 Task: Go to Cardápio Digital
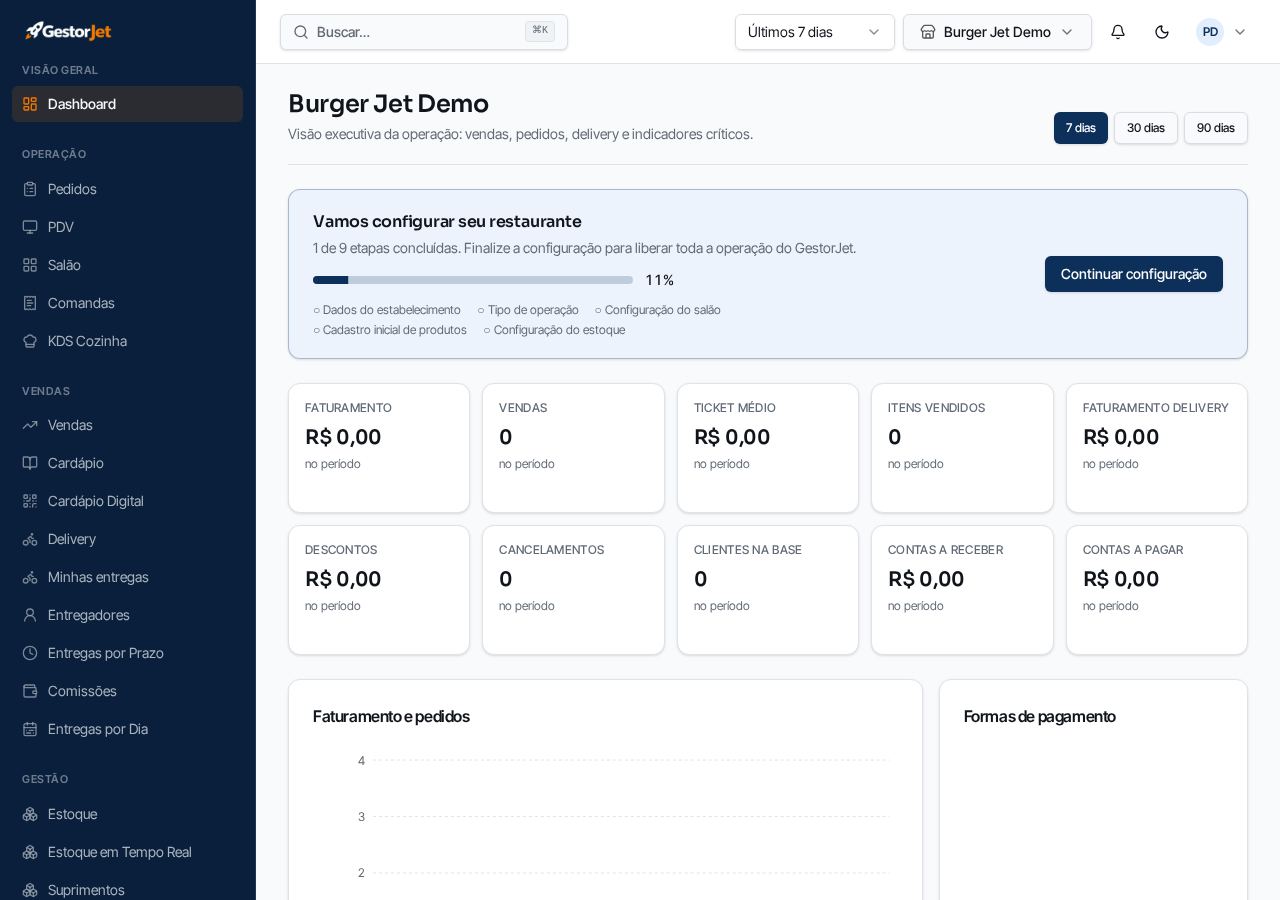tap(127, 501)
